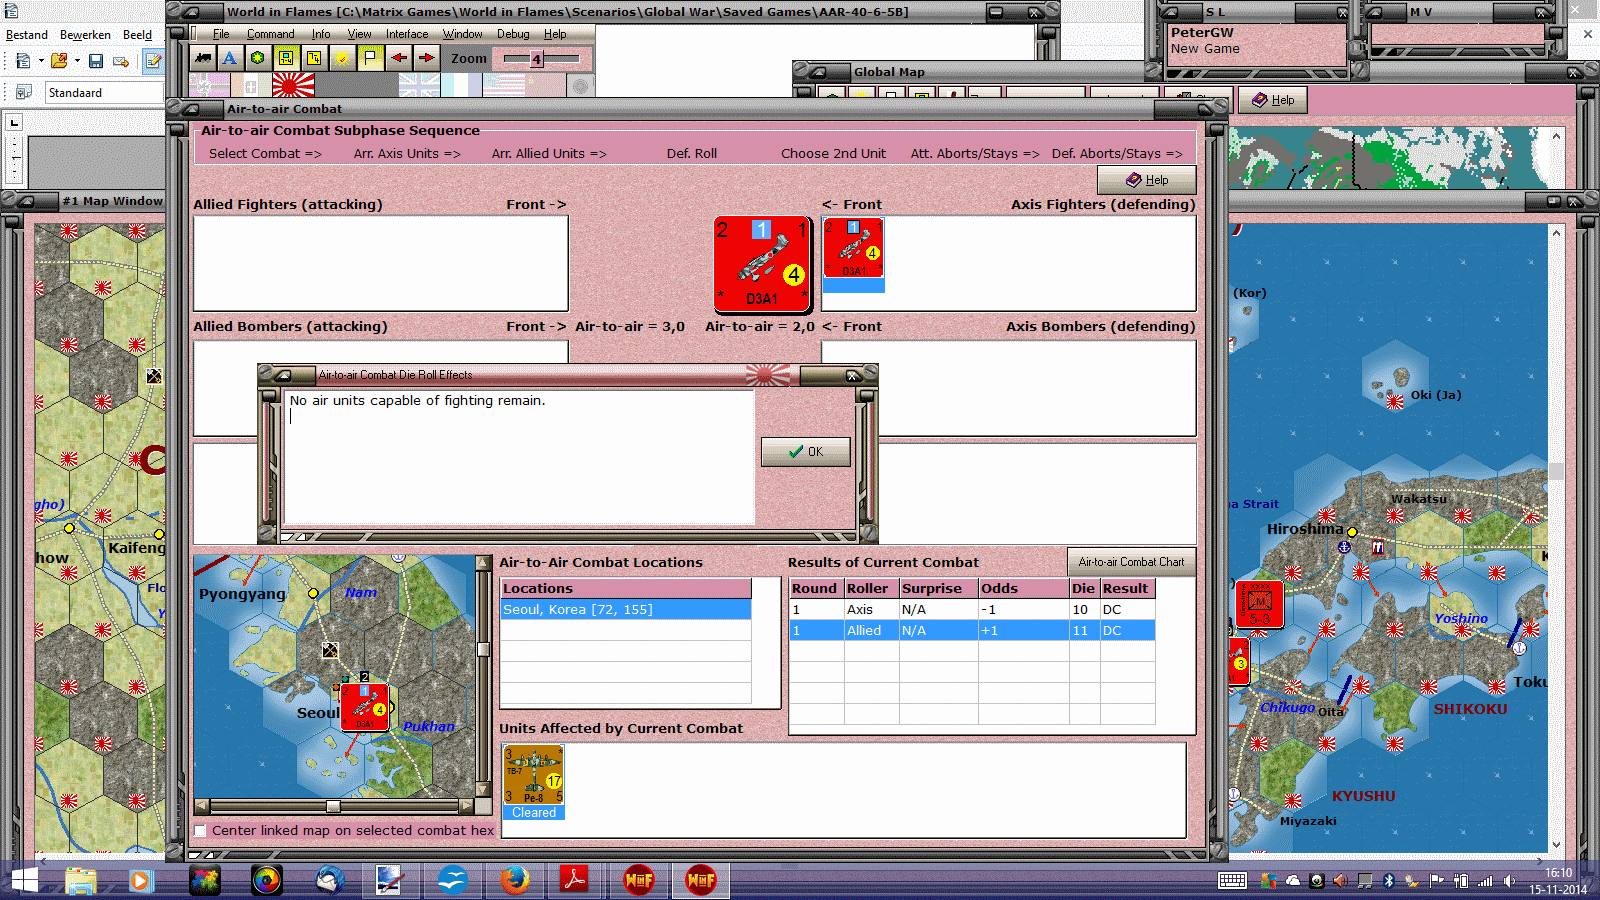Select the British Union Jack flag
Viewport: 1600px width, 900px height.
tap(419, 86)
